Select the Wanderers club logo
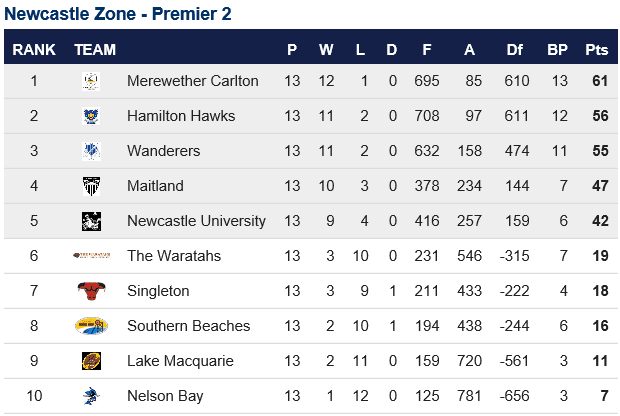Viewport: 620px width, 416px height. [91, 151]
